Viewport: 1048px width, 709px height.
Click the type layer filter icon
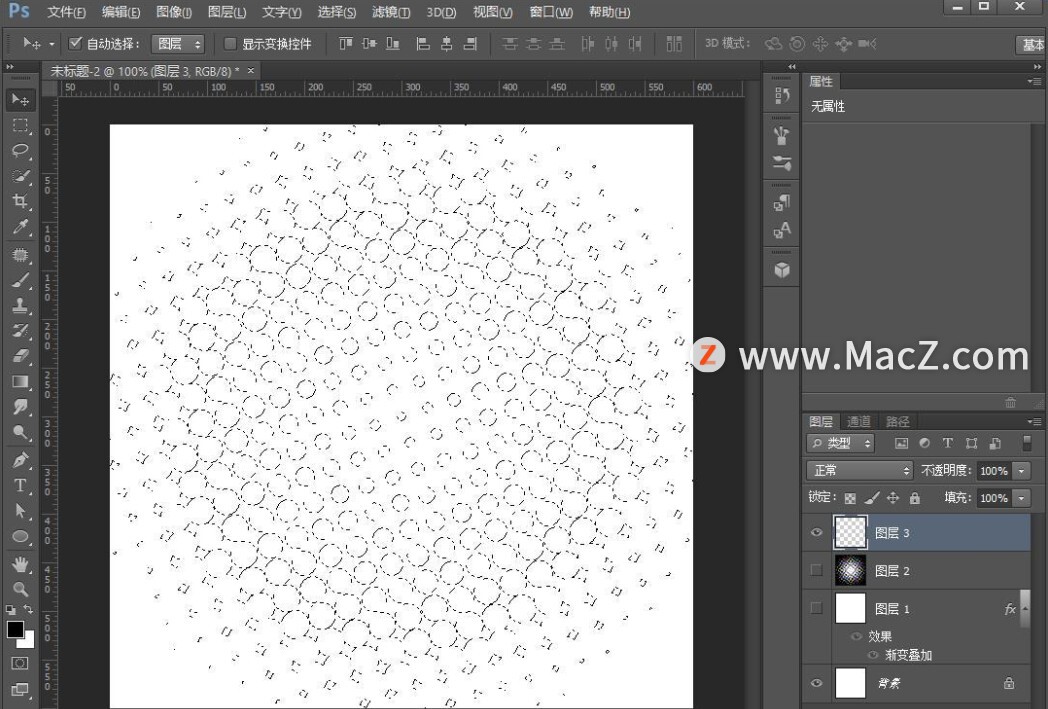tap(947, 442)
